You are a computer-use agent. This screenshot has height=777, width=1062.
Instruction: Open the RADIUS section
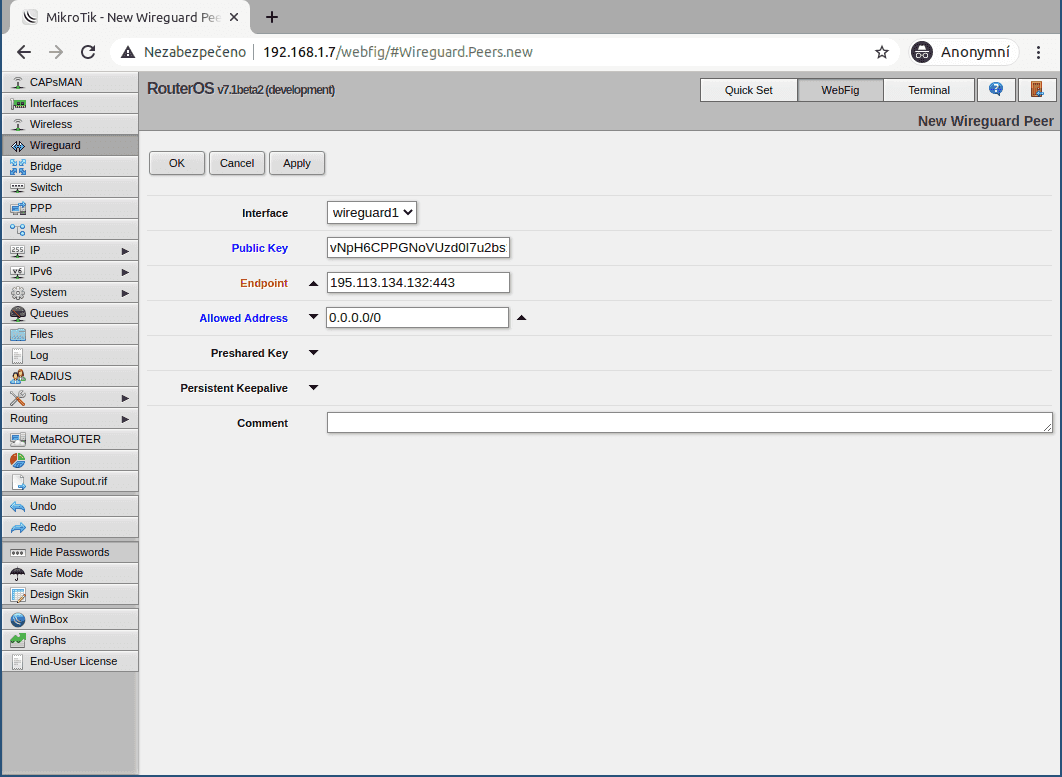pyautogui.click(x=70, y=376)
